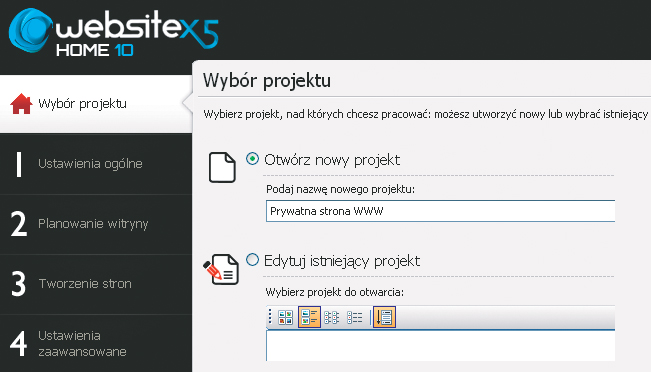Click the 'Wybierz projekt do otwarcia:' label
The image size is (651, 372).
335,292
